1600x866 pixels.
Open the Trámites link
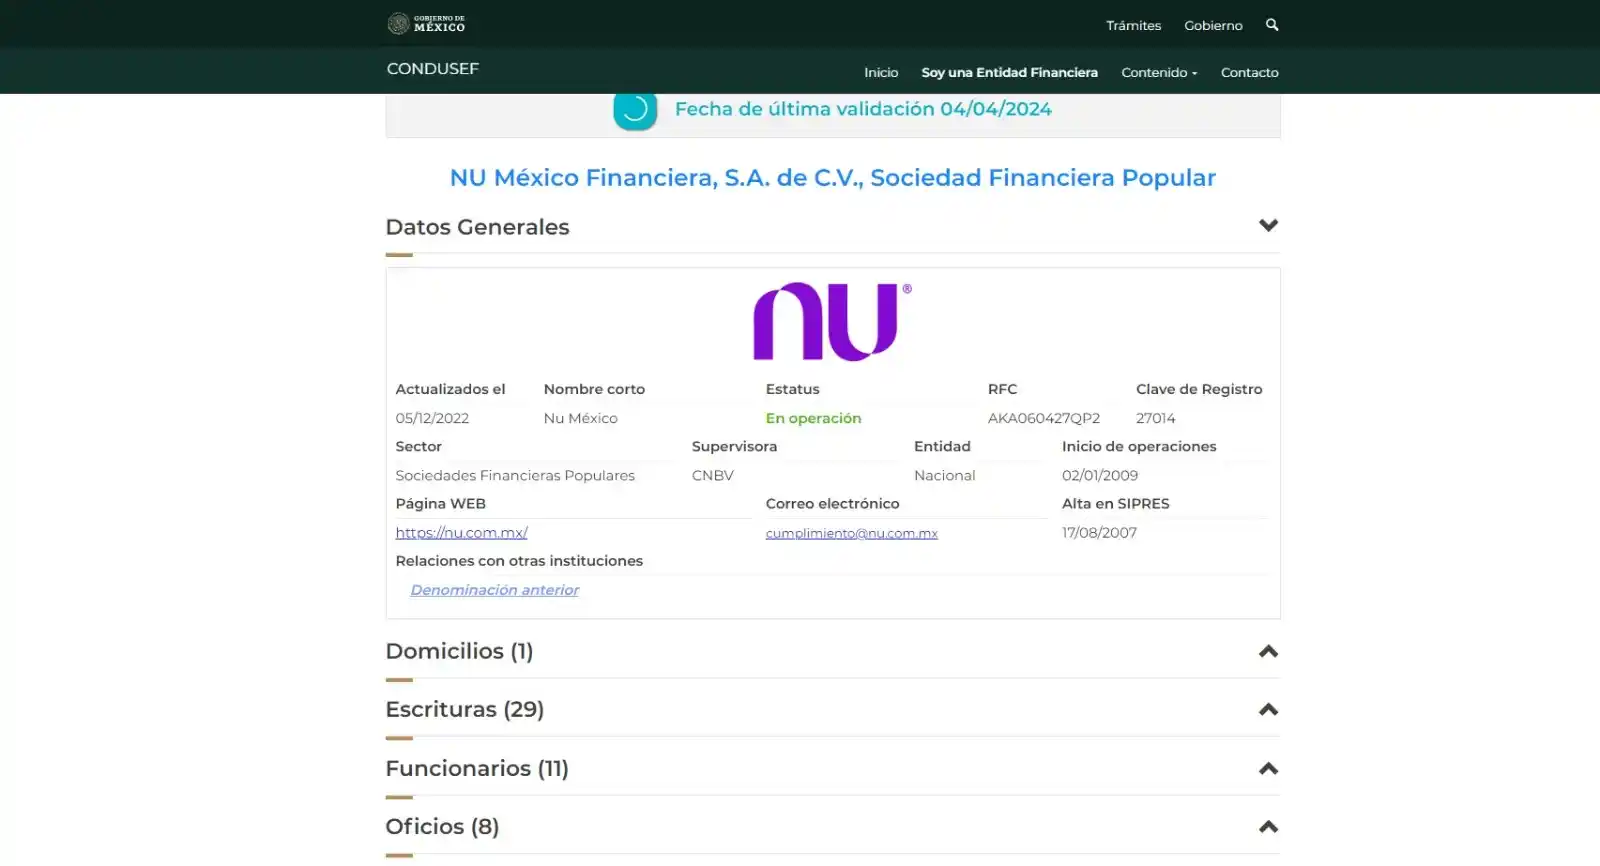pos(1133,25)
